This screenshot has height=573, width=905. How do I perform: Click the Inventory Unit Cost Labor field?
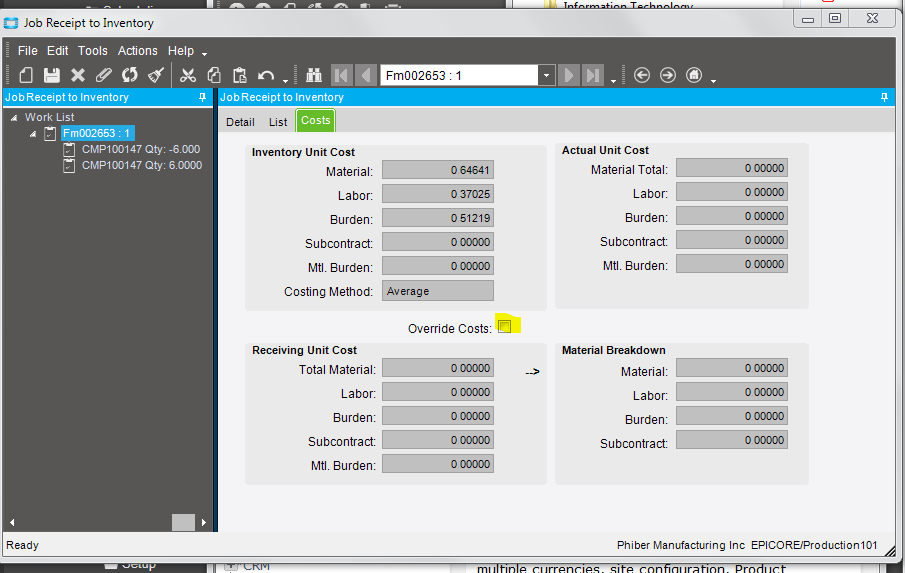click(437, 194)
